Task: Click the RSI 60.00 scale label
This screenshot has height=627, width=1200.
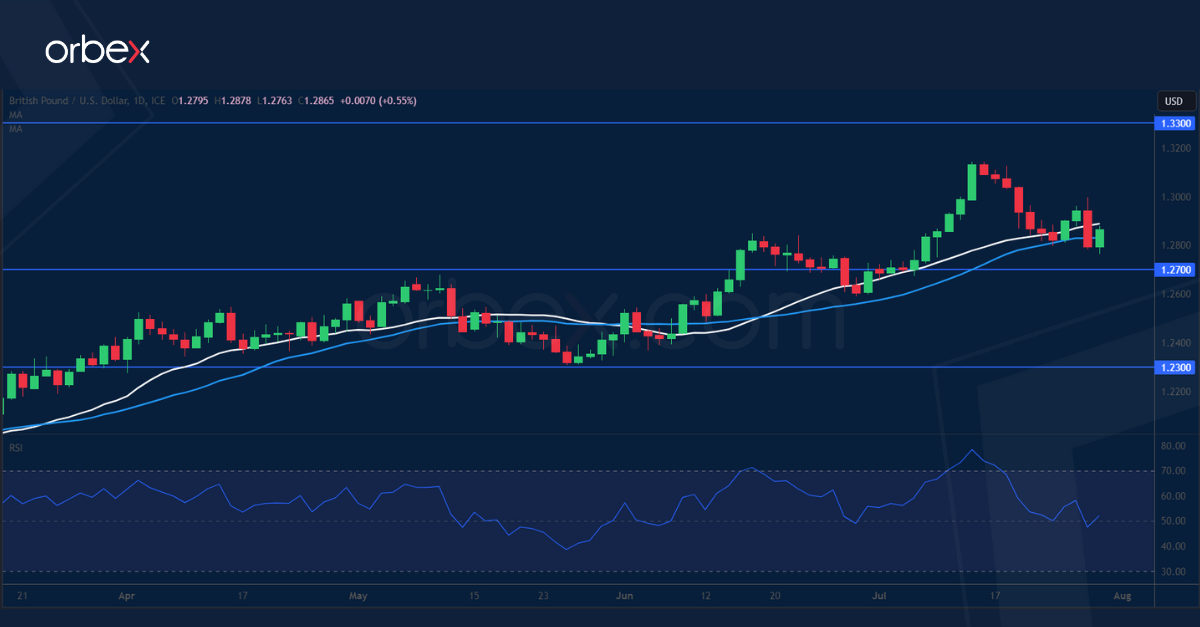Action: tap(1174, 496)
